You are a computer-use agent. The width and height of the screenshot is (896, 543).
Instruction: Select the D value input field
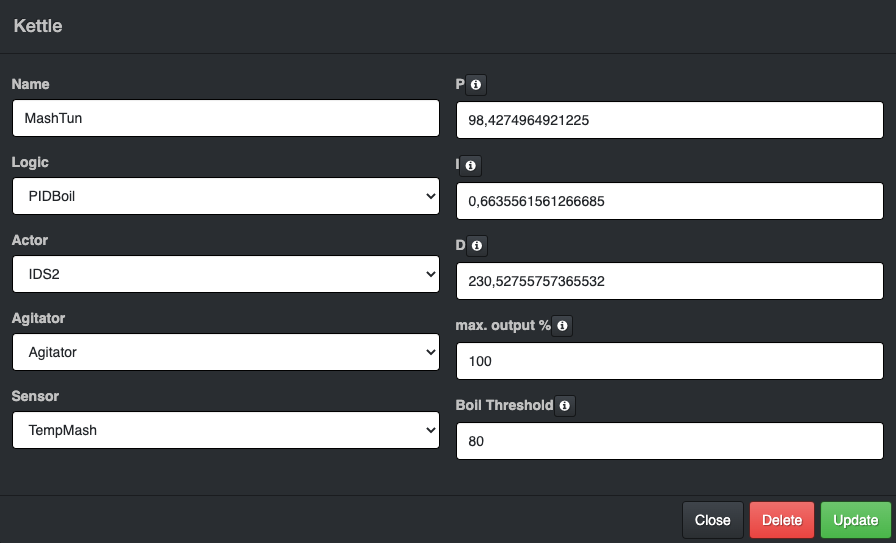[x=669, y=281]
